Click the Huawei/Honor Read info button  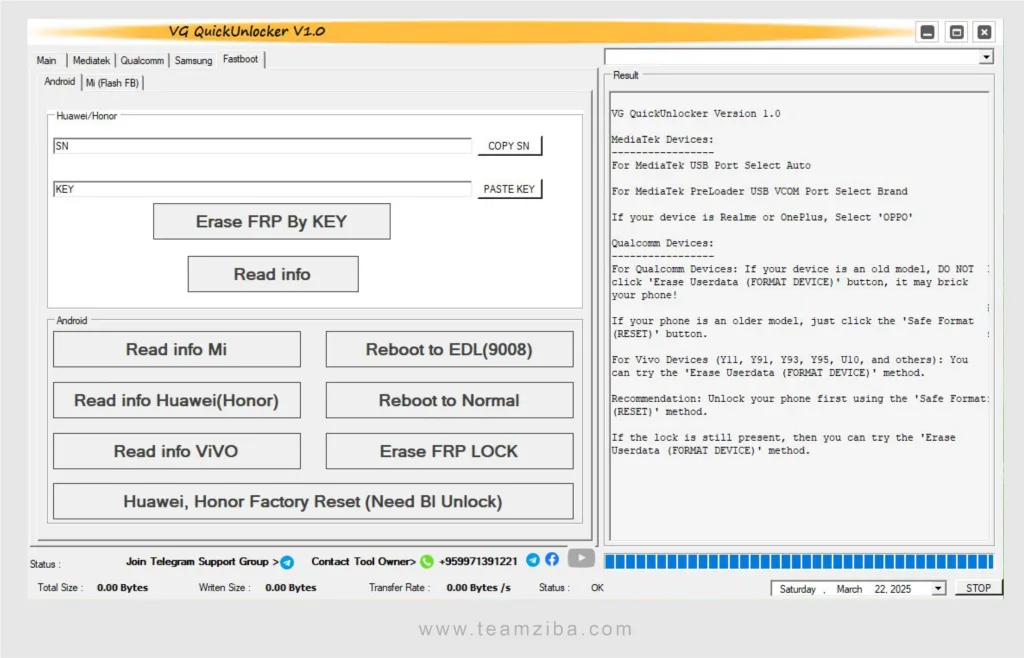click(x=272, y=274)
